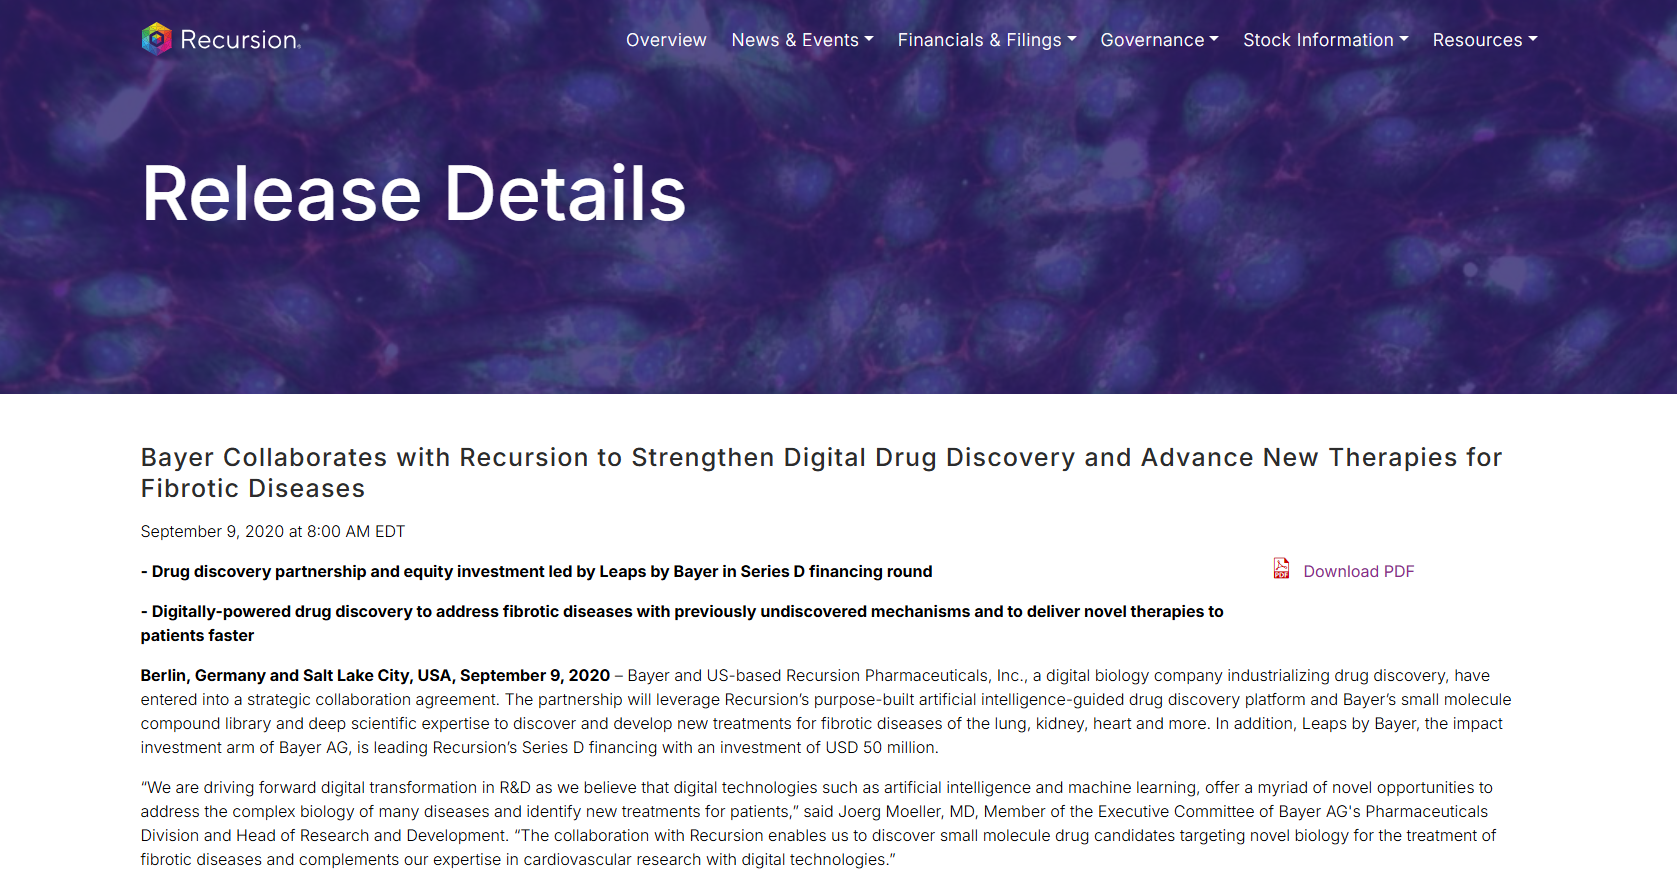The width and height of the screenshot is (1677, 882).
Task: Click the Download PDF link
Action: 1358,571
